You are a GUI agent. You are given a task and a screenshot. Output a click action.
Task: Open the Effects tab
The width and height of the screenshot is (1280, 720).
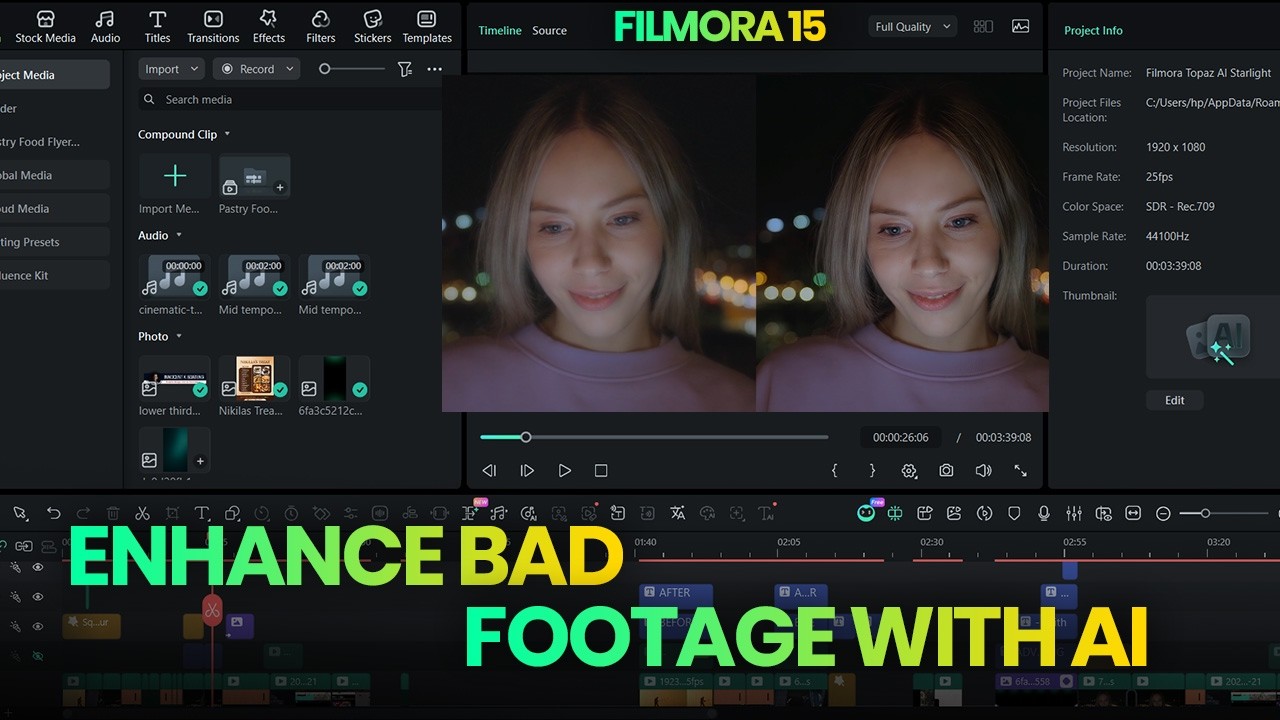click(x=268, y=27)
